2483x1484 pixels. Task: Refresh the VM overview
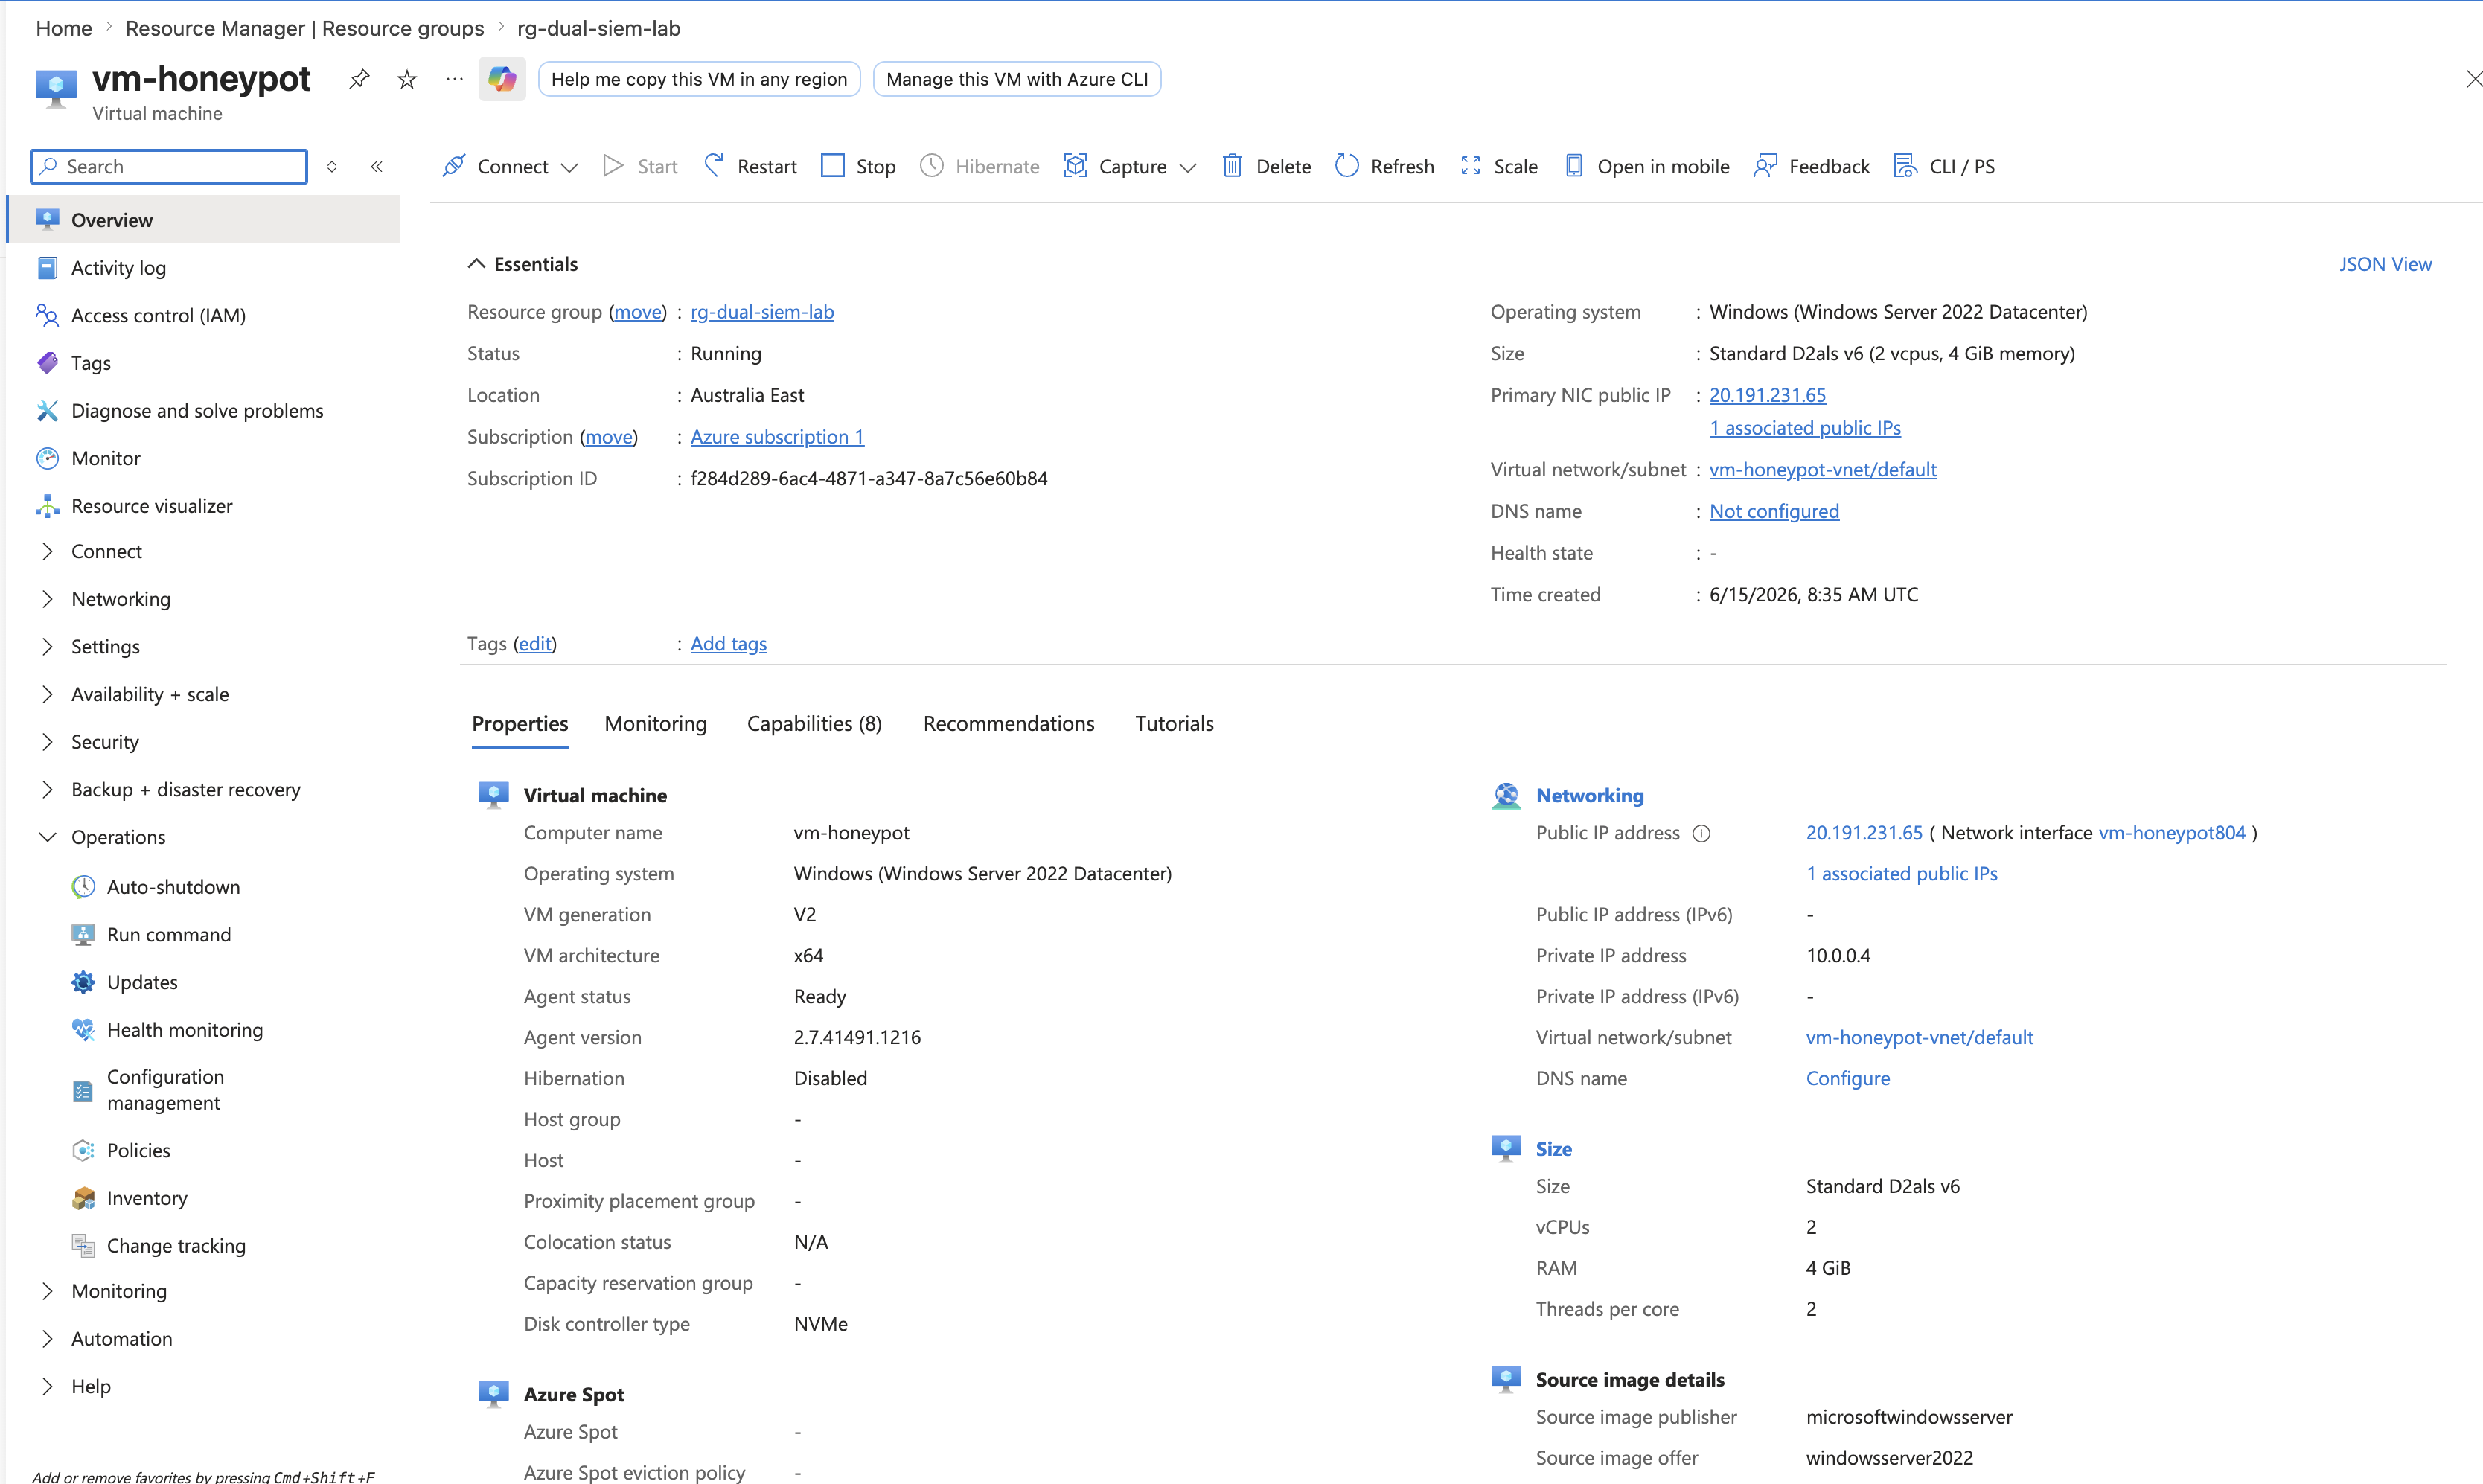click(1385, 166)
